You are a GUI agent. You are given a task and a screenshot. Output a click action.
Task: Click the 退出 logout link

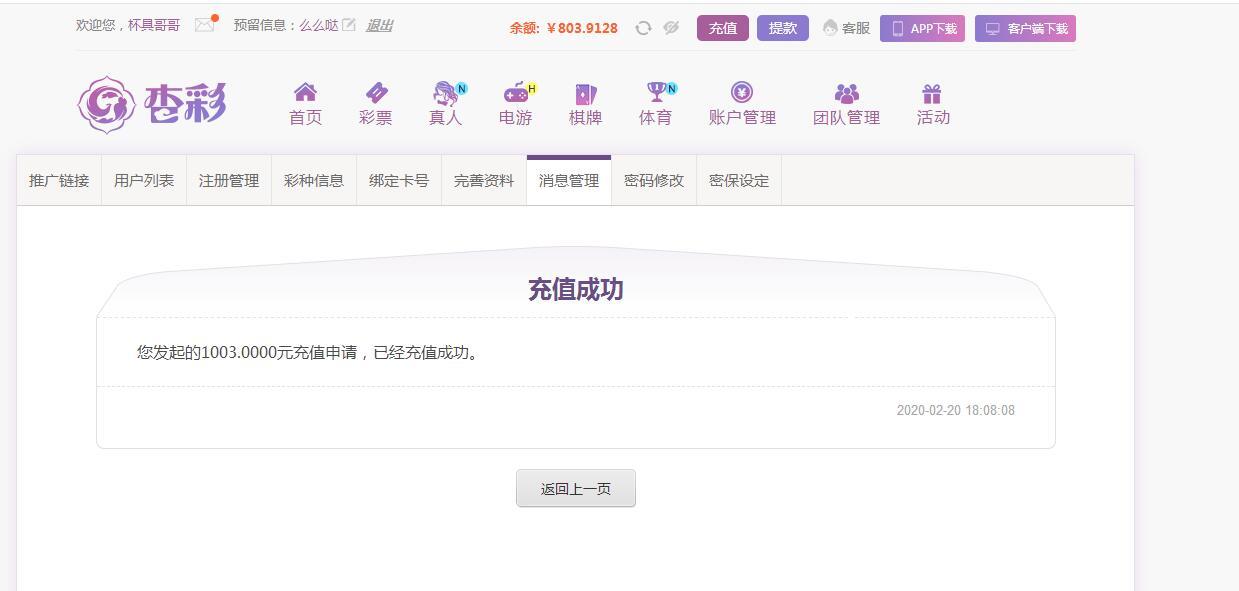(379, 26)
